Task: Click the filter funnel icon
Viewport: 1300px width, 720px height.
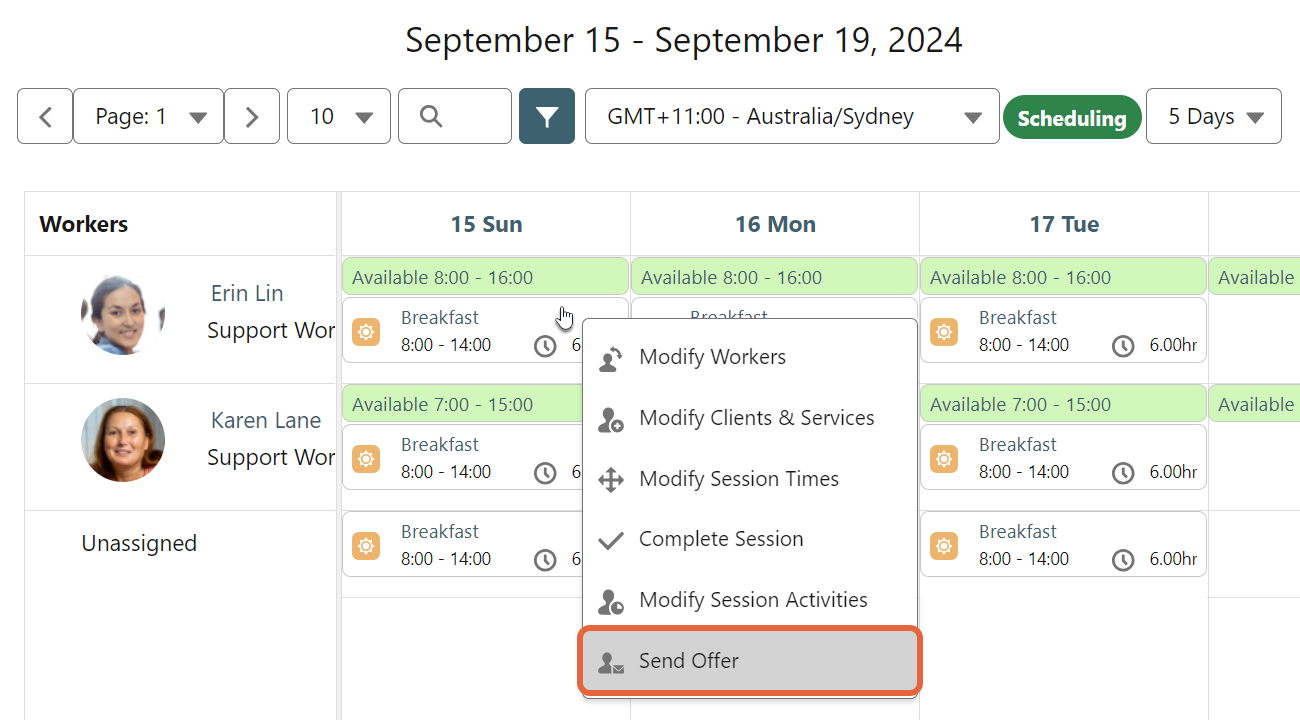Action: [x=546, y=116]
